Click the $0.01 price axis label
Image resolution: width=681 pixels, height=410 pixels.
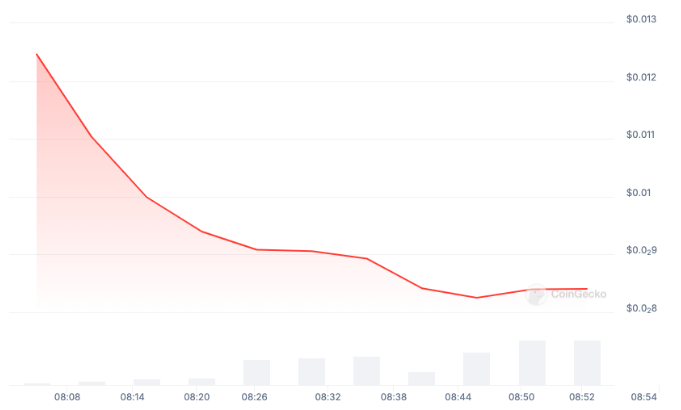click(638, 192)
